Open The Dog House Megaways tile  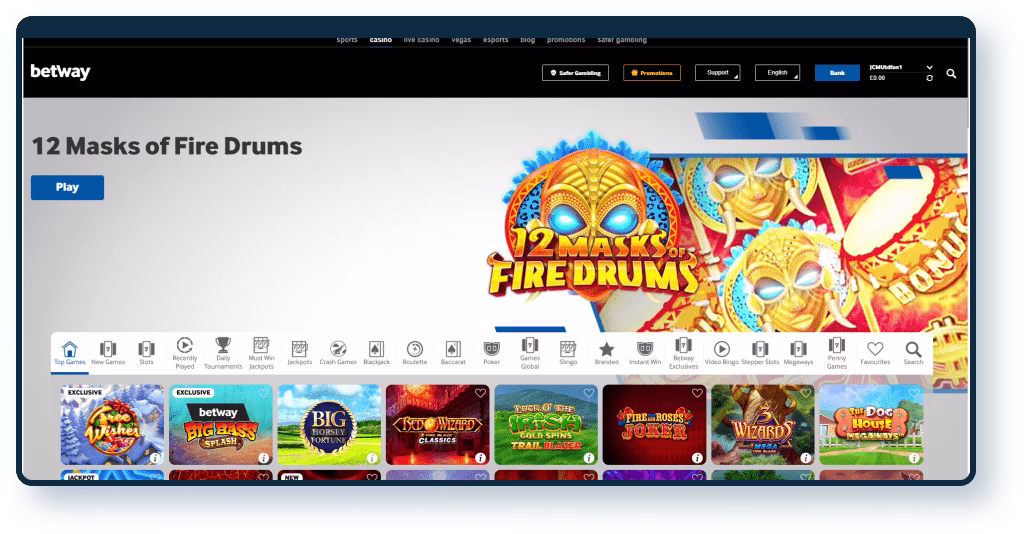point(871,424)
